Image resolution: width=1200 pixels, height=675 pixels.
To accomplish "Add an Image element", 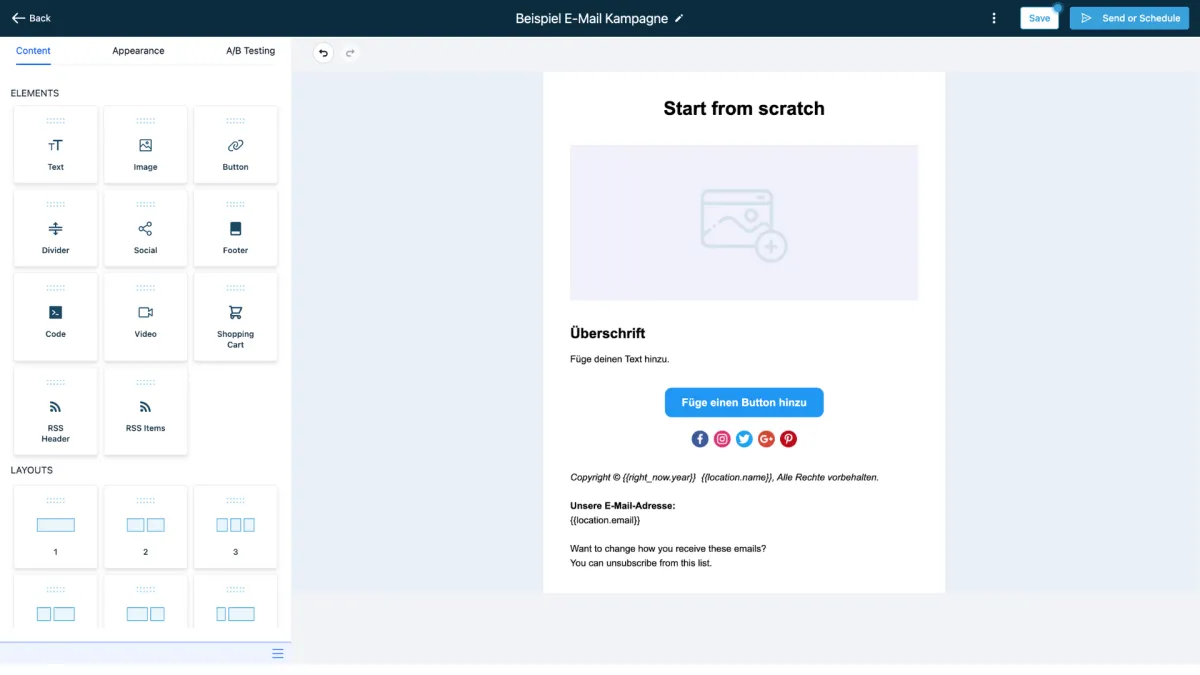I will tap(146, 145).
